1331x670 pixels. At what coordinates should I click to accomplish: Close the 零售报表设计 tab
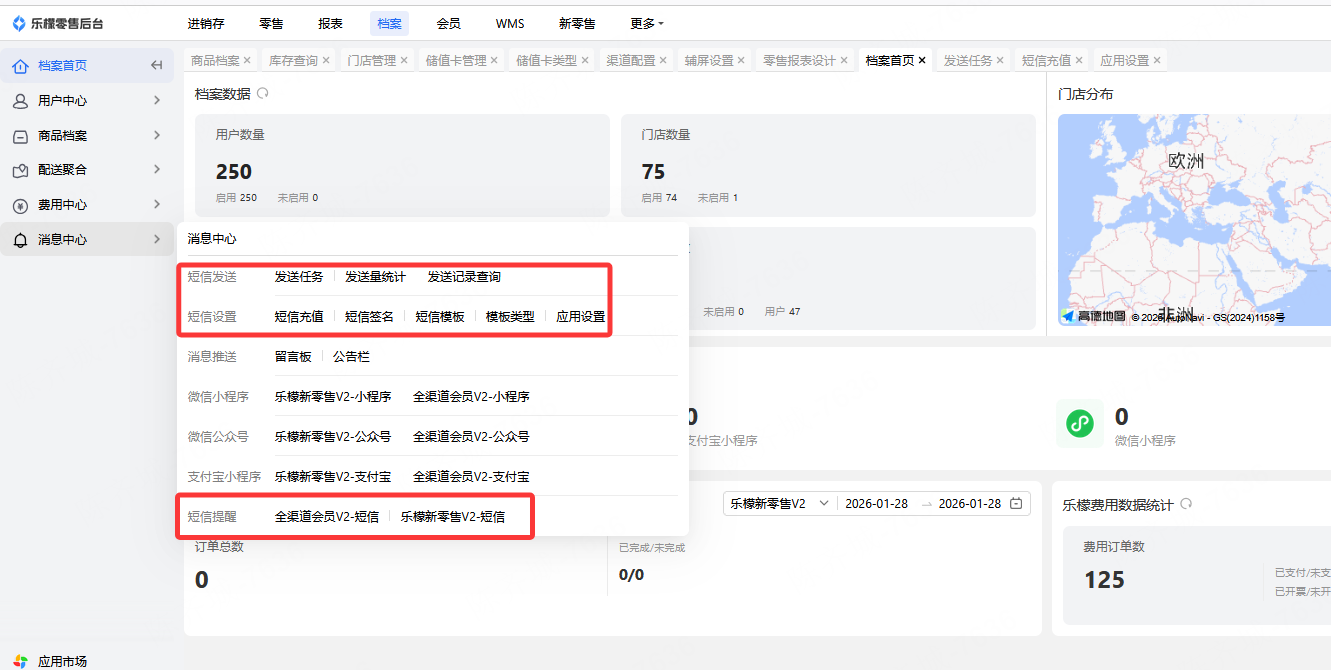coord(844,60)
